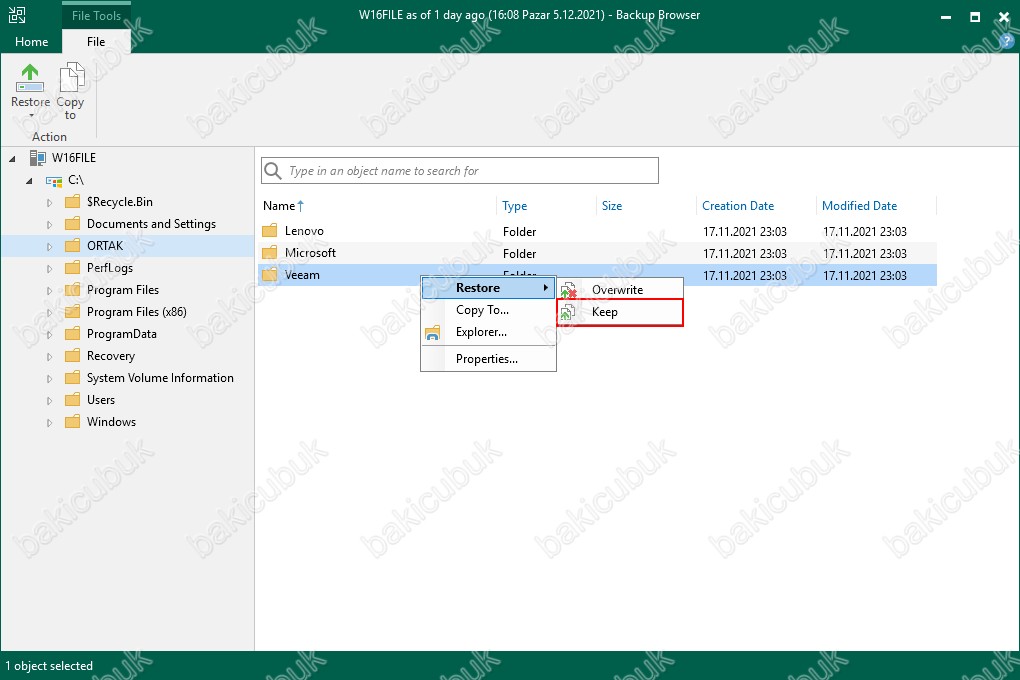Click the Keep restore icon in submenu

pos(568,312)
